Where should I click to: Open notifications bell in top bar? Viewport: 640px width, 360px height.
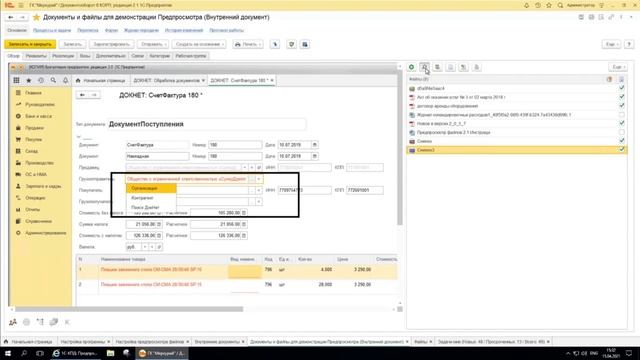point(527,5)
